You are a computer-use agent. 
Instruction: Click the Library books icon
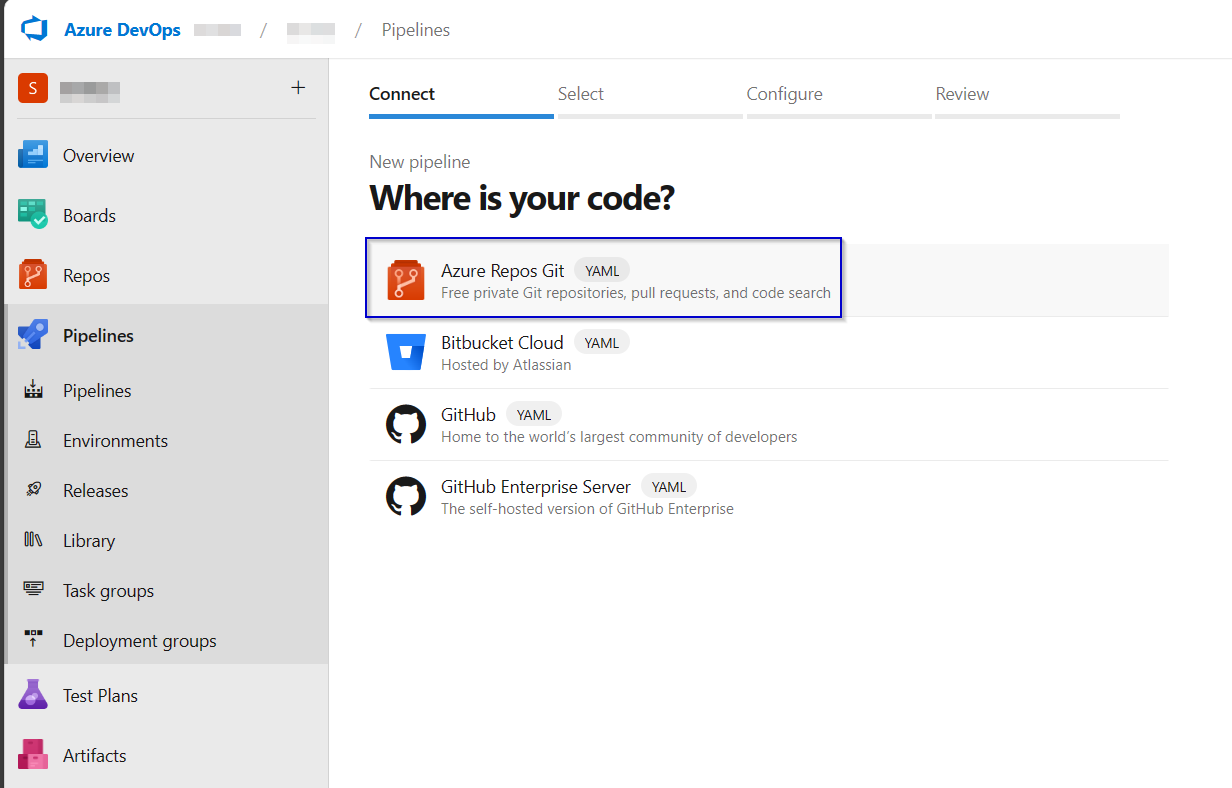[x=33, y=540]
